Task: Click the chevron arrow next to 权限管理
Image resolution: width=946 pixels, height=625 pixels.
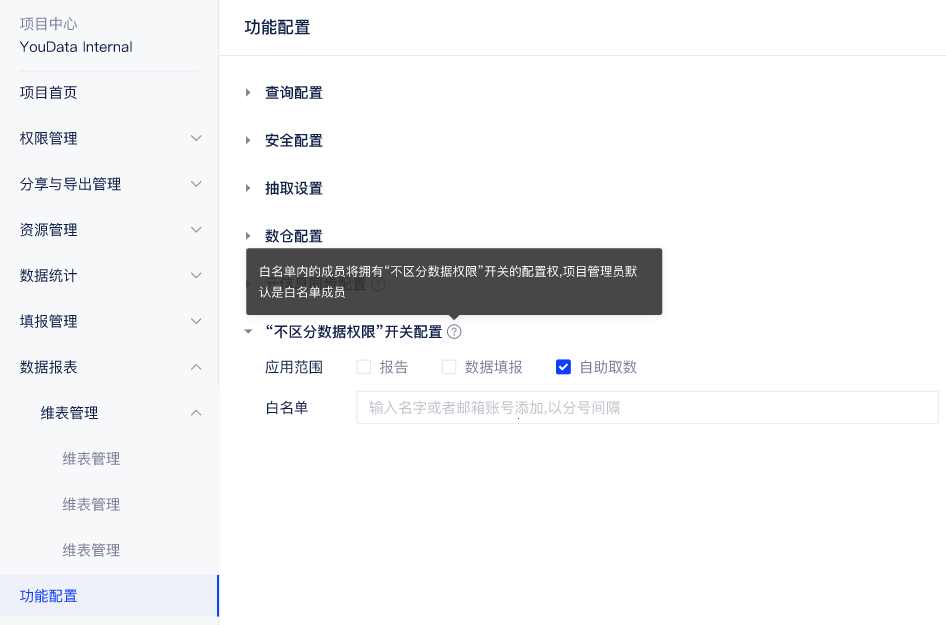Action: [196, 138]
